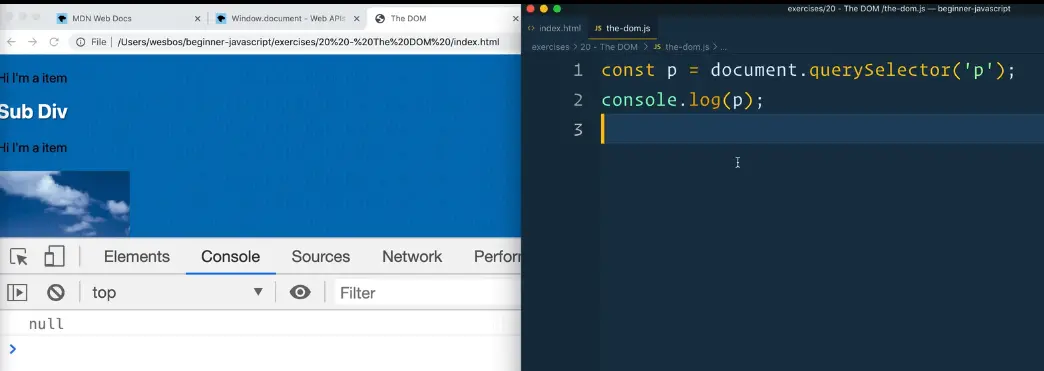This screenshot has width=1044, height=371.
Task: Show the console sidebar
Action: (x=17, y=292)
